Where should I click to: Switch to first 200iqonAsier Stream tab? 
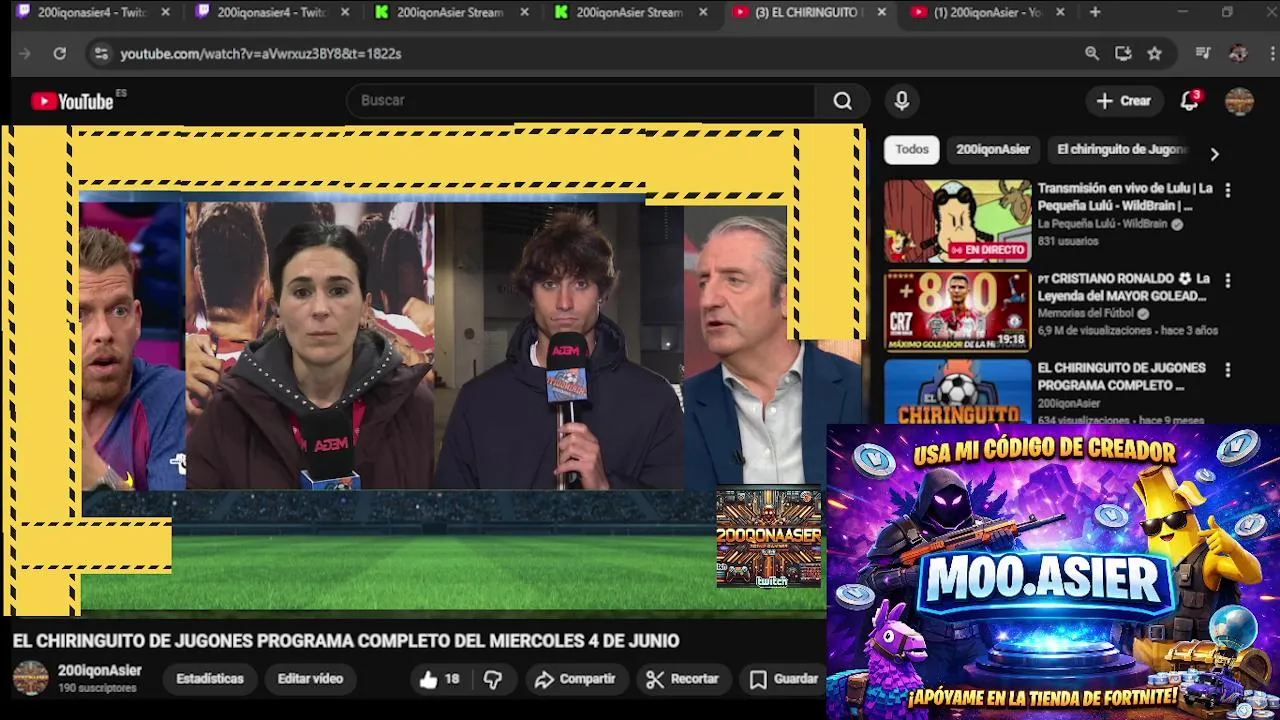(x=452, y=13)
